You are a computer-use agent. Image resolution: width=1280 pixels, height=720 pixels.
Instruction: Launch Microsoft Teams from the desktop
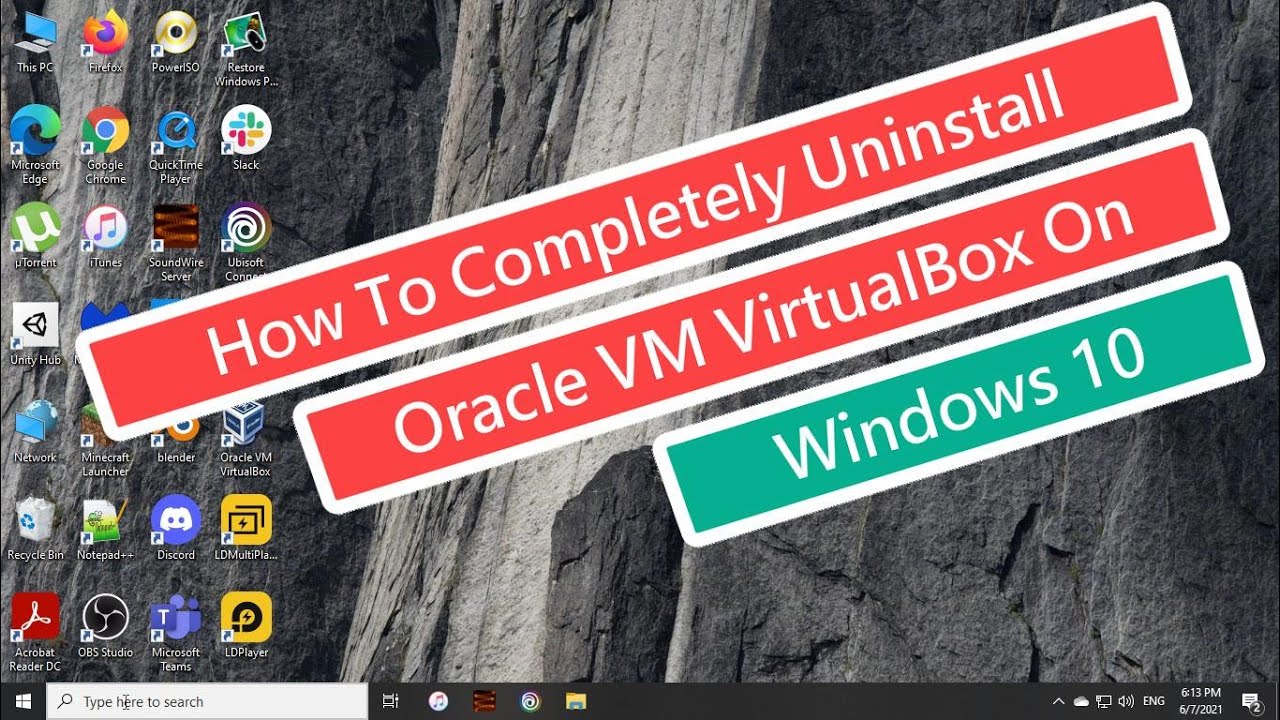175,632
